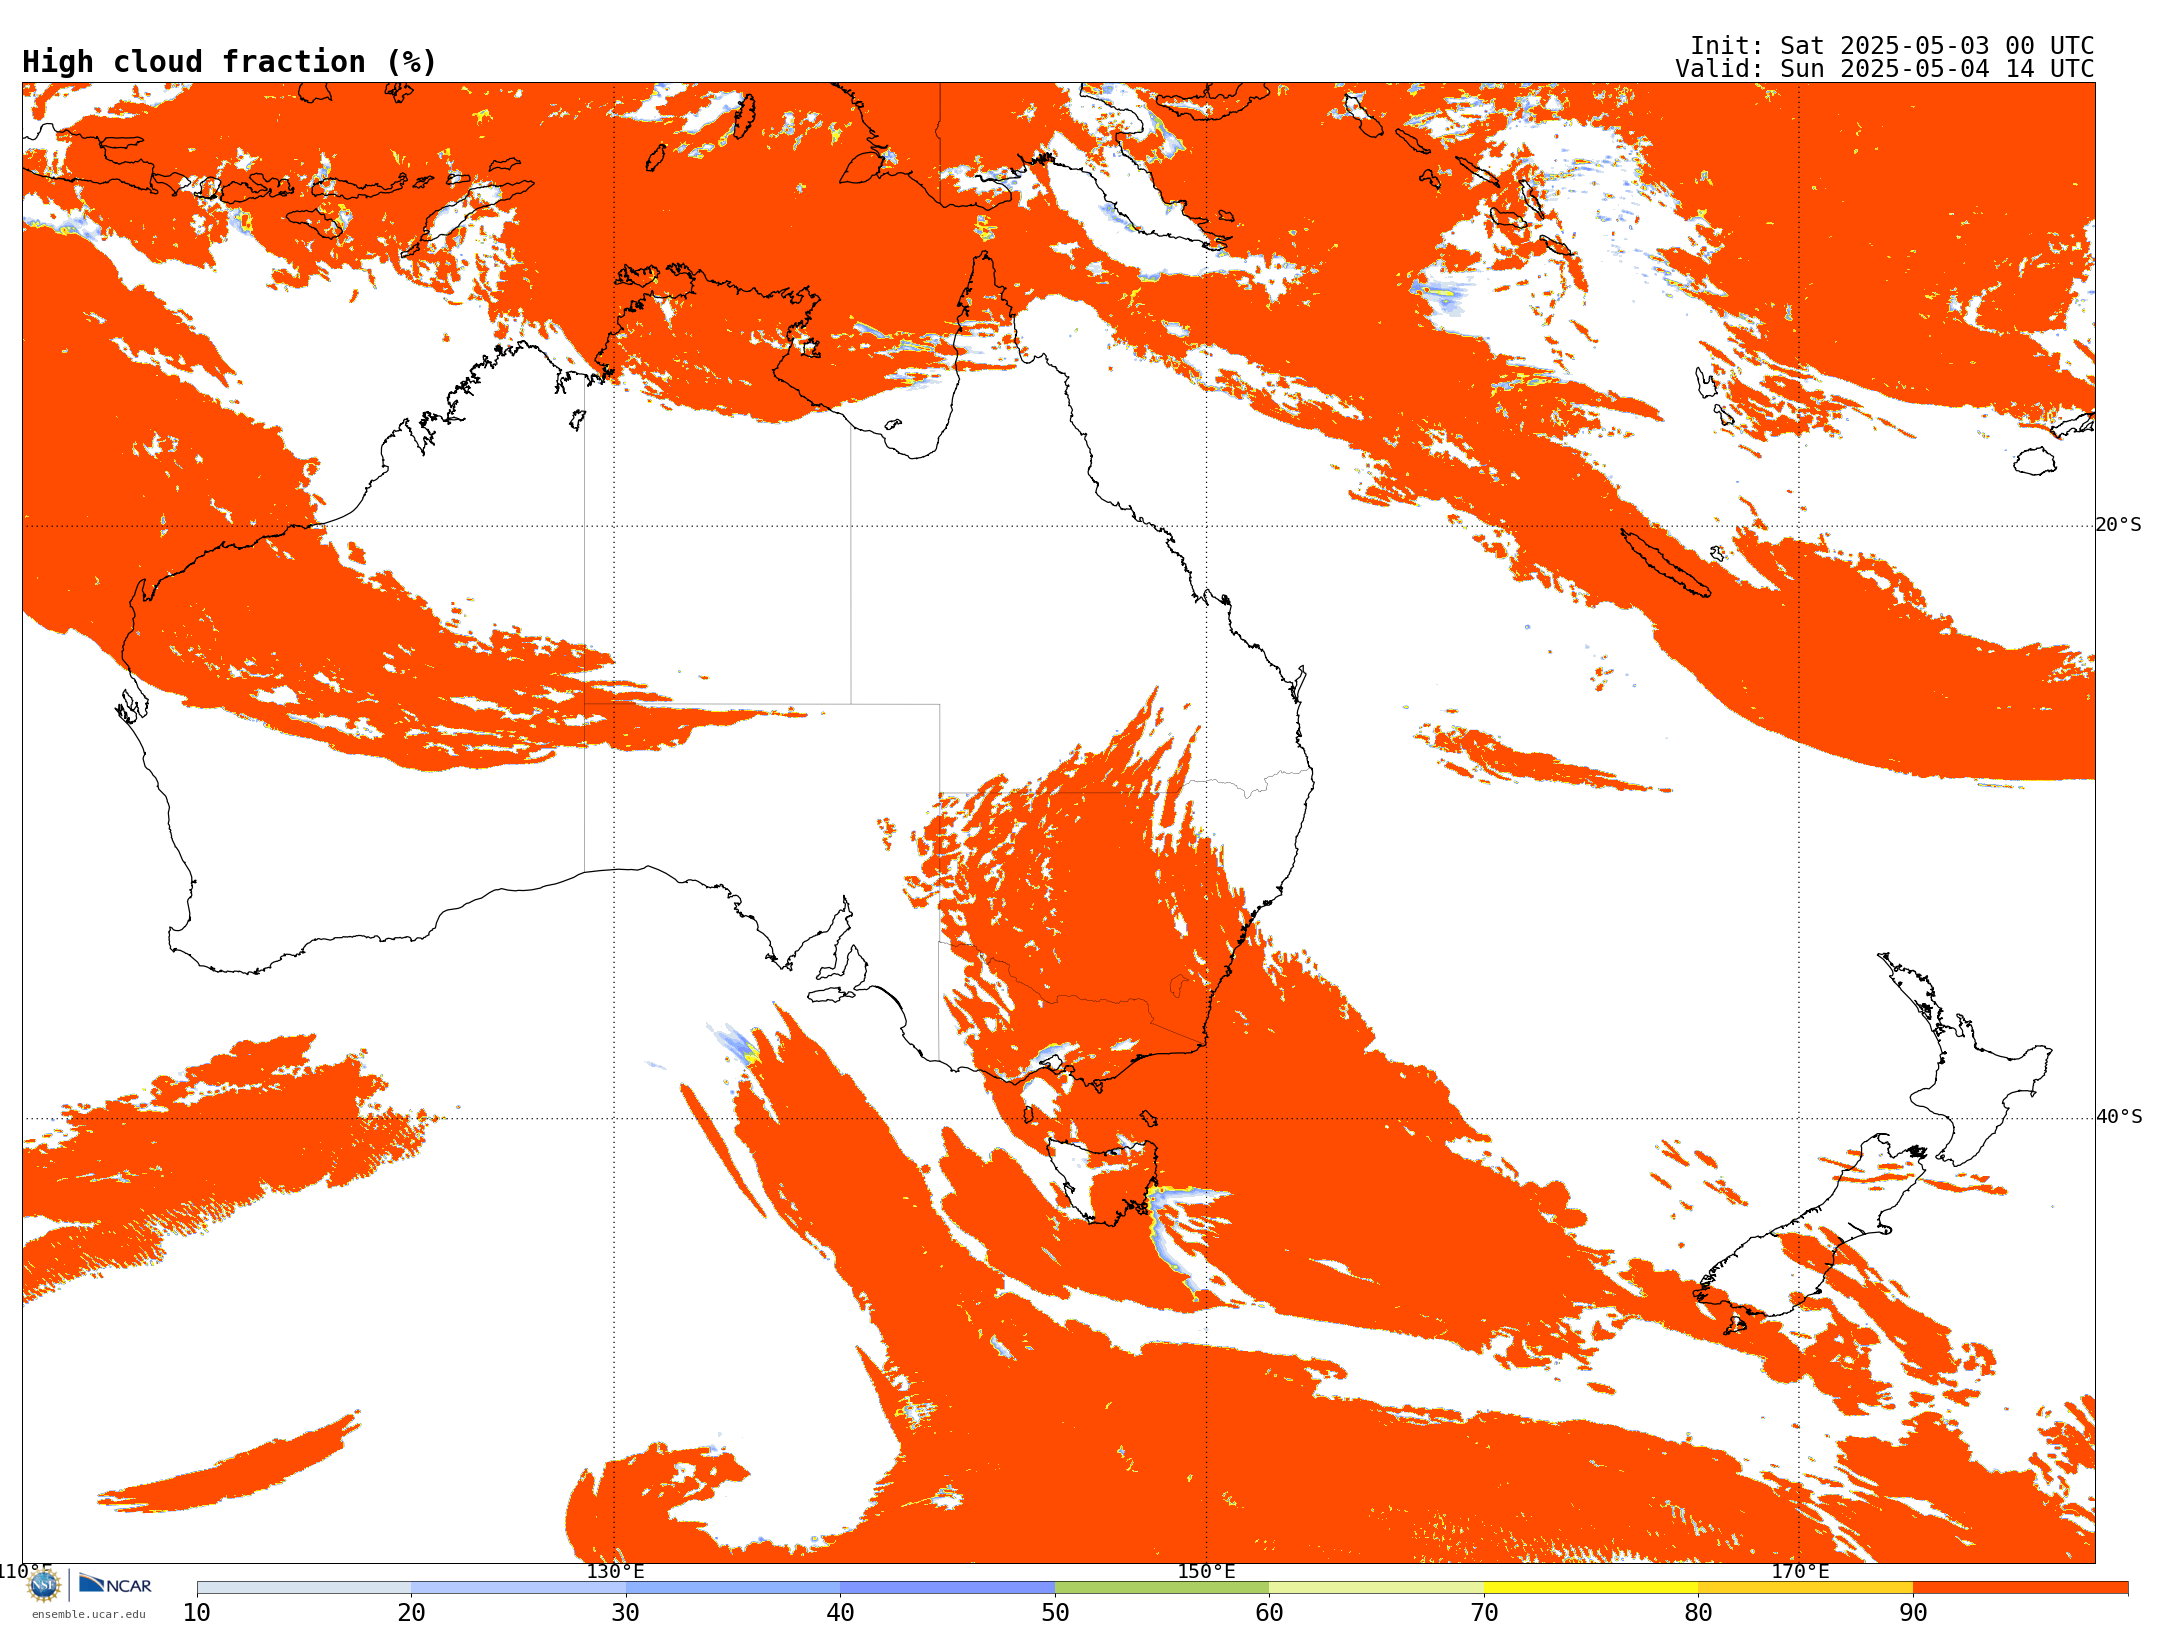The height and width of the screenshot is (1626, 2160).
Task: Click the 170°E longitude label
Action: click(x=1800, y=1571)
